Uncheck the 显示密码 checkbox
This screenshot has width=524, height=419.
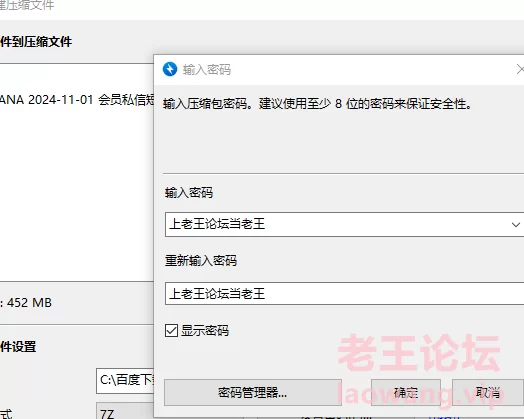tap(171, 331)
